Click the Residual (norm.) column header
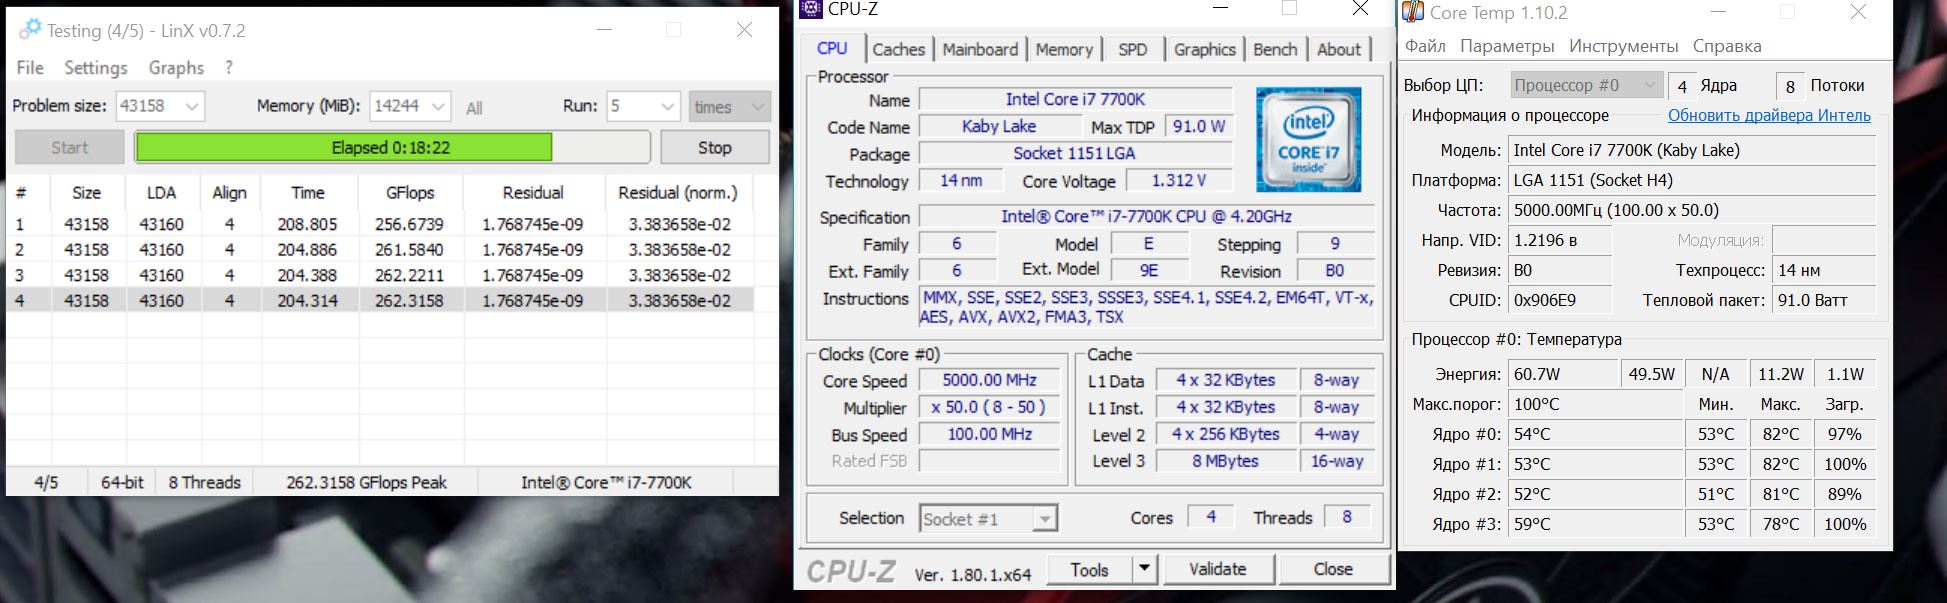Screen dimensions: 1947x603 (x=678, y=192)
